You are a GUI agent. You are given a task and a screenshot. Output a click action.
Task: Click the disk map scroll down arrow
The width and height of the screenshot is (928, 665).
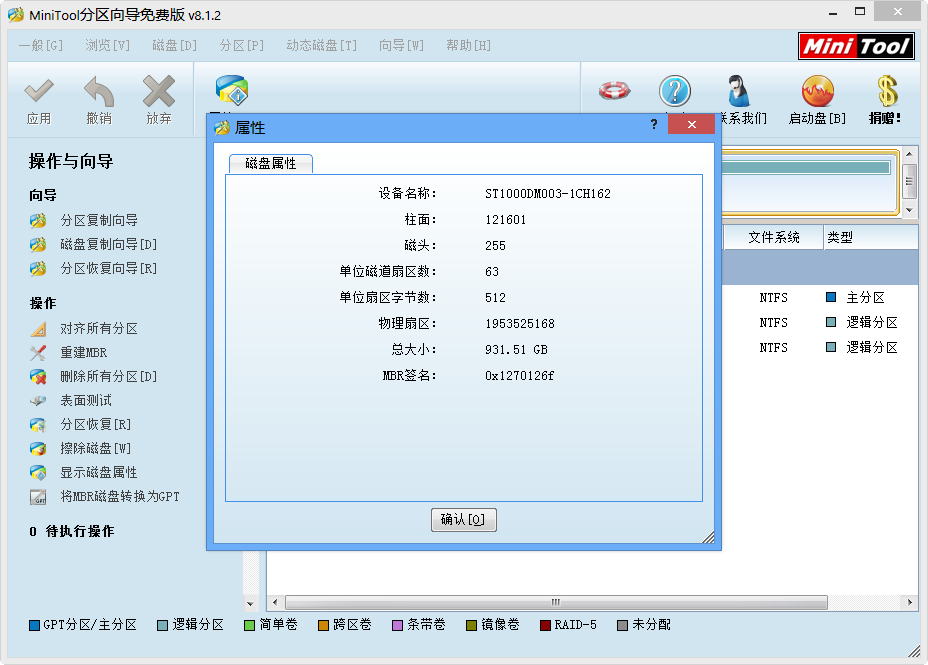pyautogui.click(x=910, y=211)
